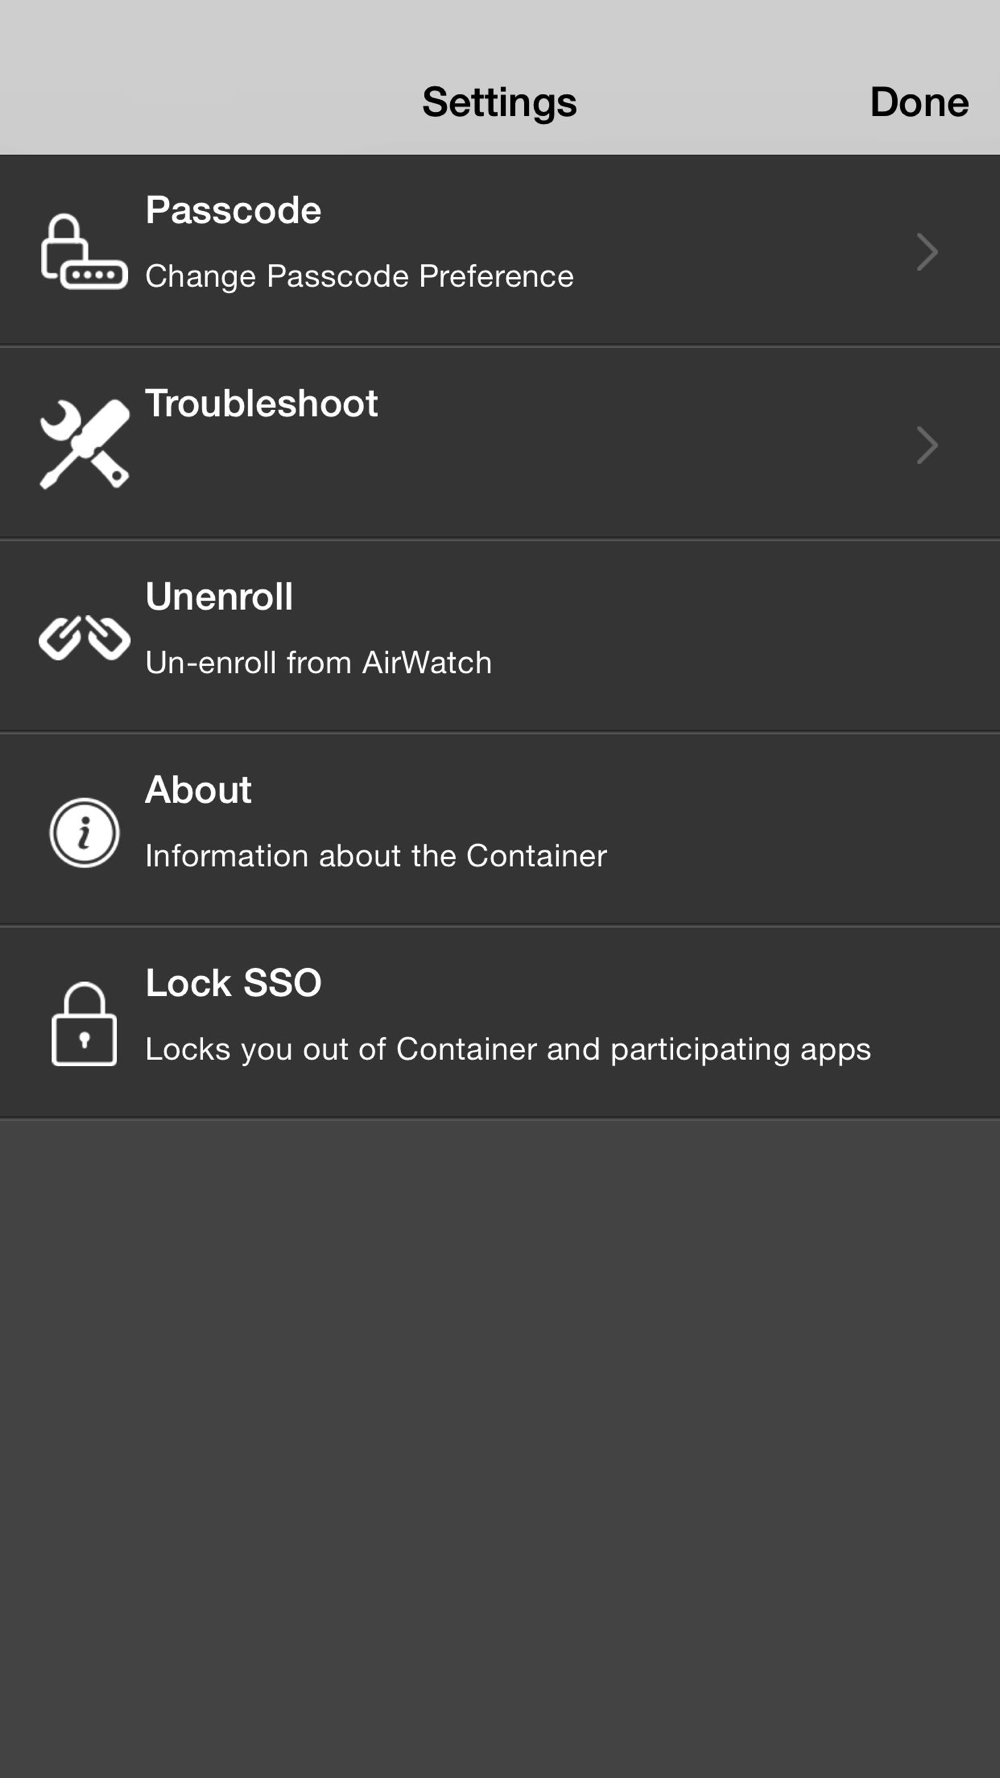Tap the Lock SSO padlock icon

tap(84, 1024)
